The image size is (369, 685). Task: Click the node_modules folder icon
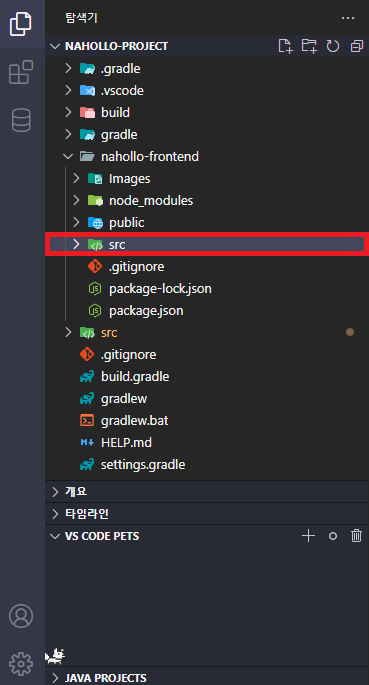pyautogui.click(x=95, y=201)
